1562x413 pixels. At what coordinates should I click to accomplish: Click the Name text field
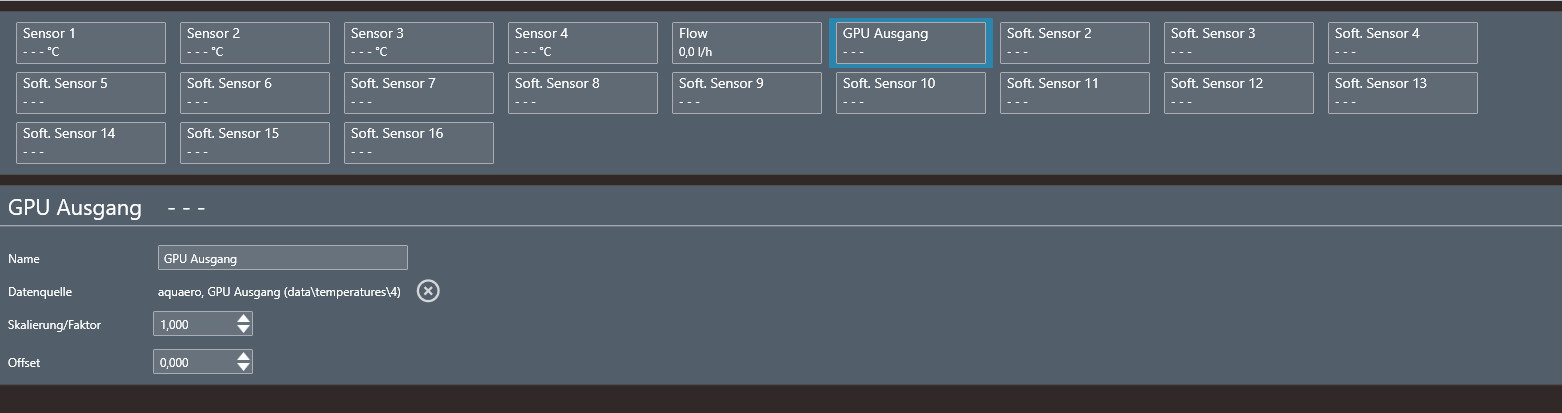283,258
